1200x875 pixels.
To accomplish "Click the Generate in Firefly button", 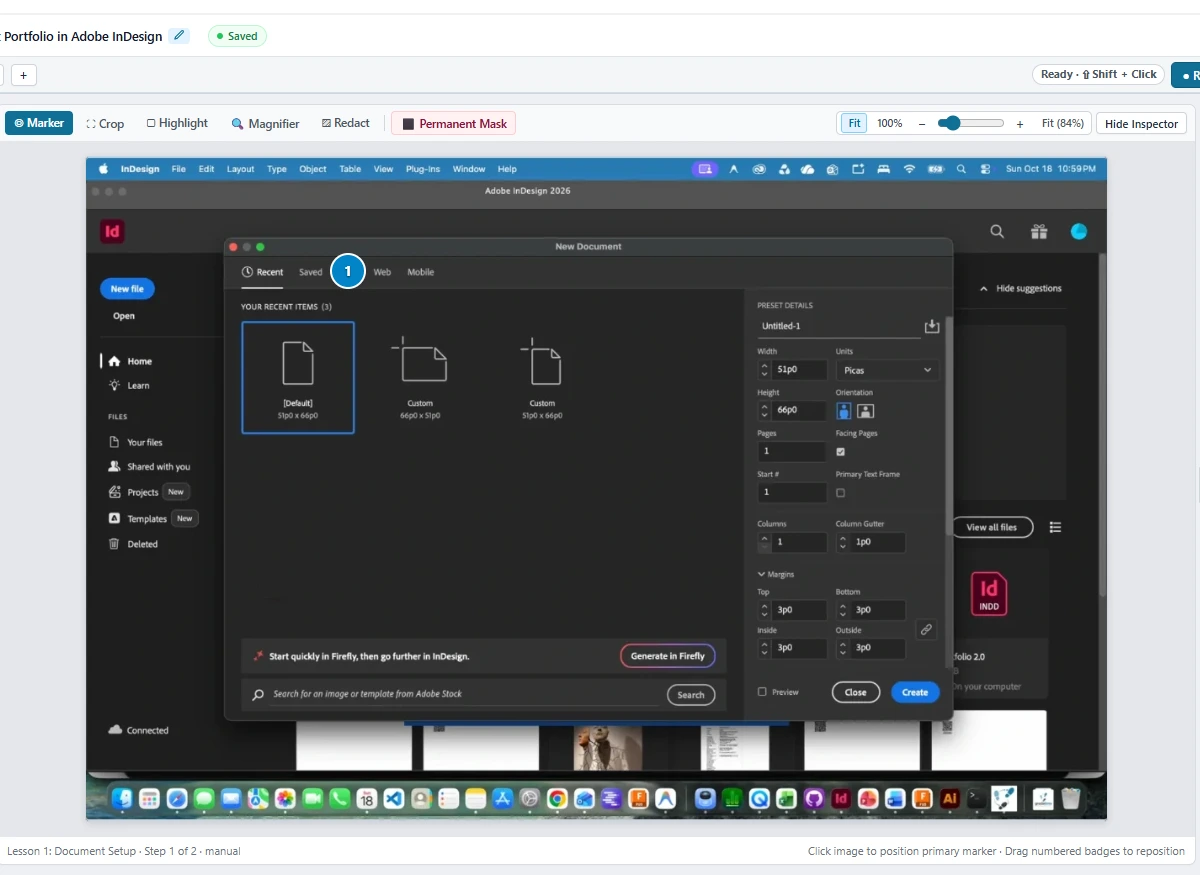I will pyautogui.click(x=668, y=656).
